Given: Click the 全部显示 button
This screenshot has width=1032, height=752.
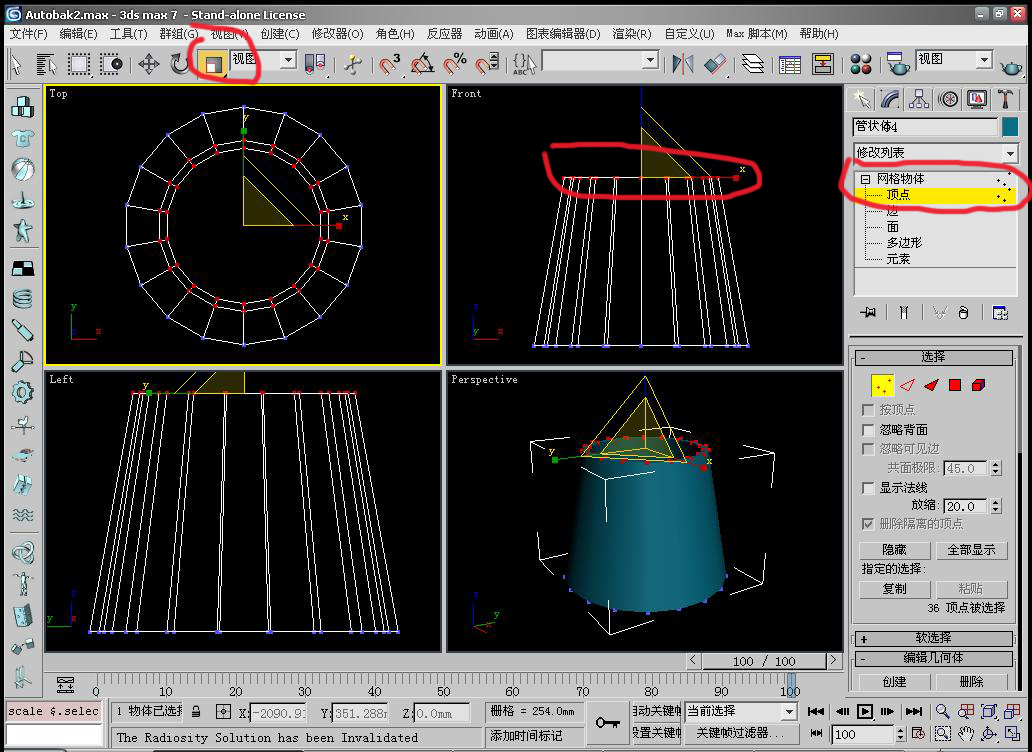Looking at the screenshot, I should coord(971,550).
